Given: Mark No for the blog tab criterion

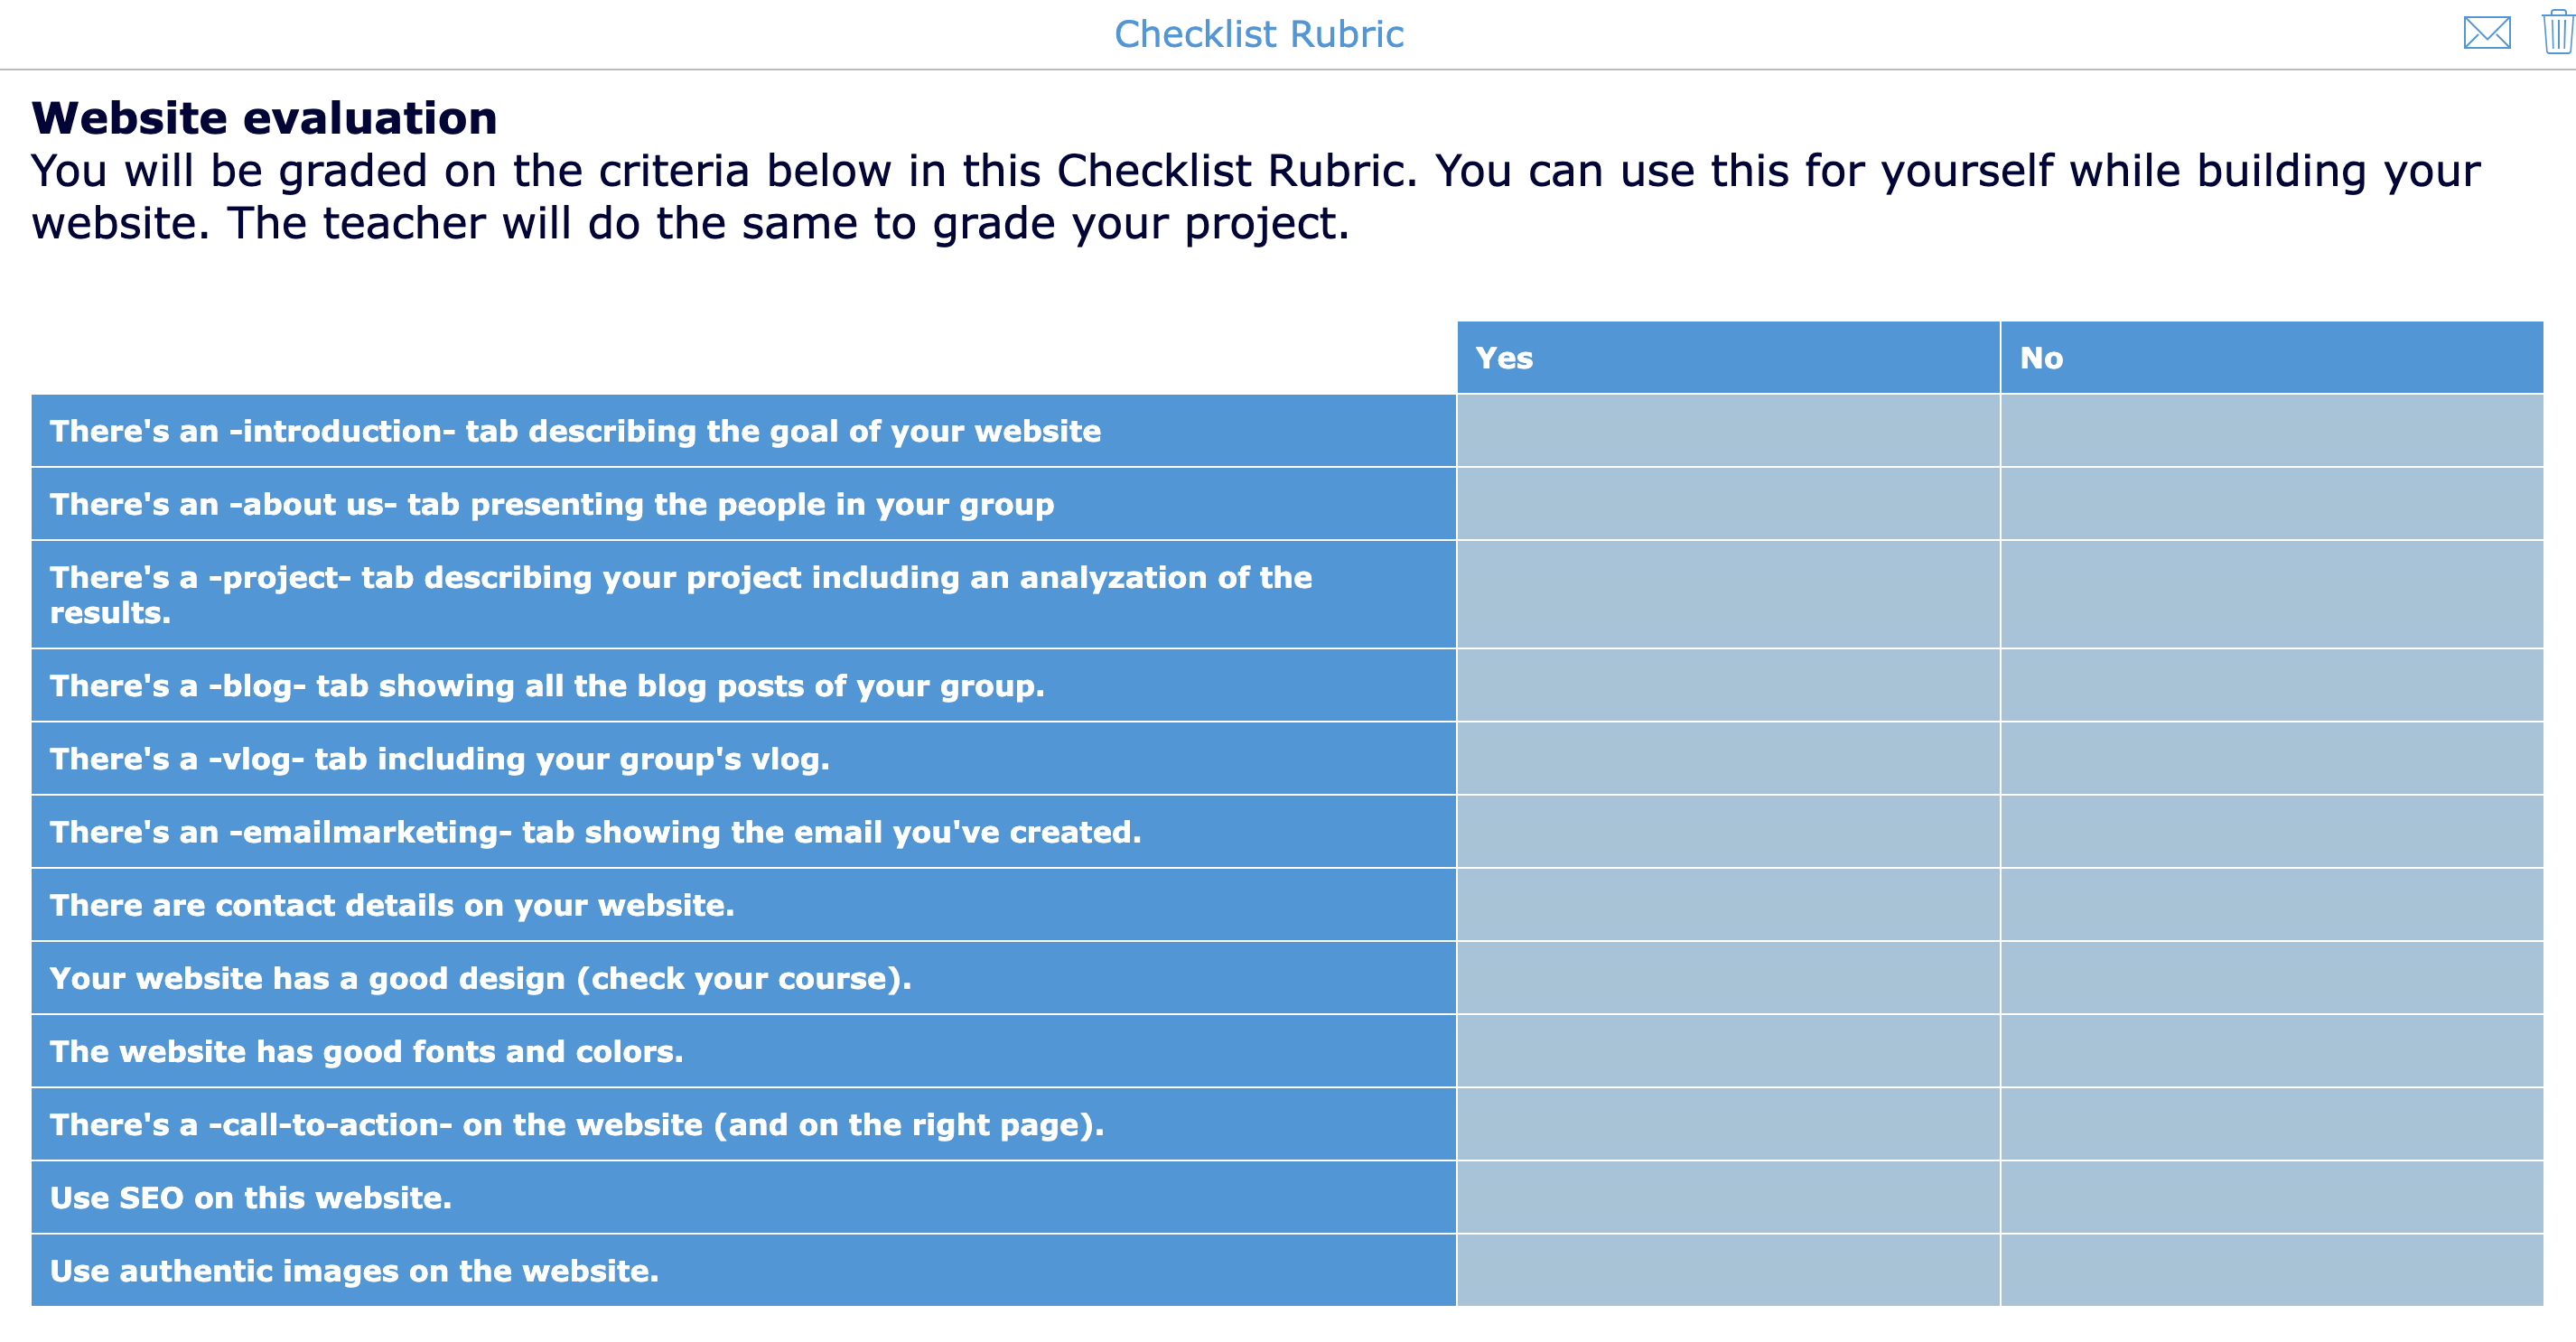Looking at the screenshot, I should tap(2270, 685).
